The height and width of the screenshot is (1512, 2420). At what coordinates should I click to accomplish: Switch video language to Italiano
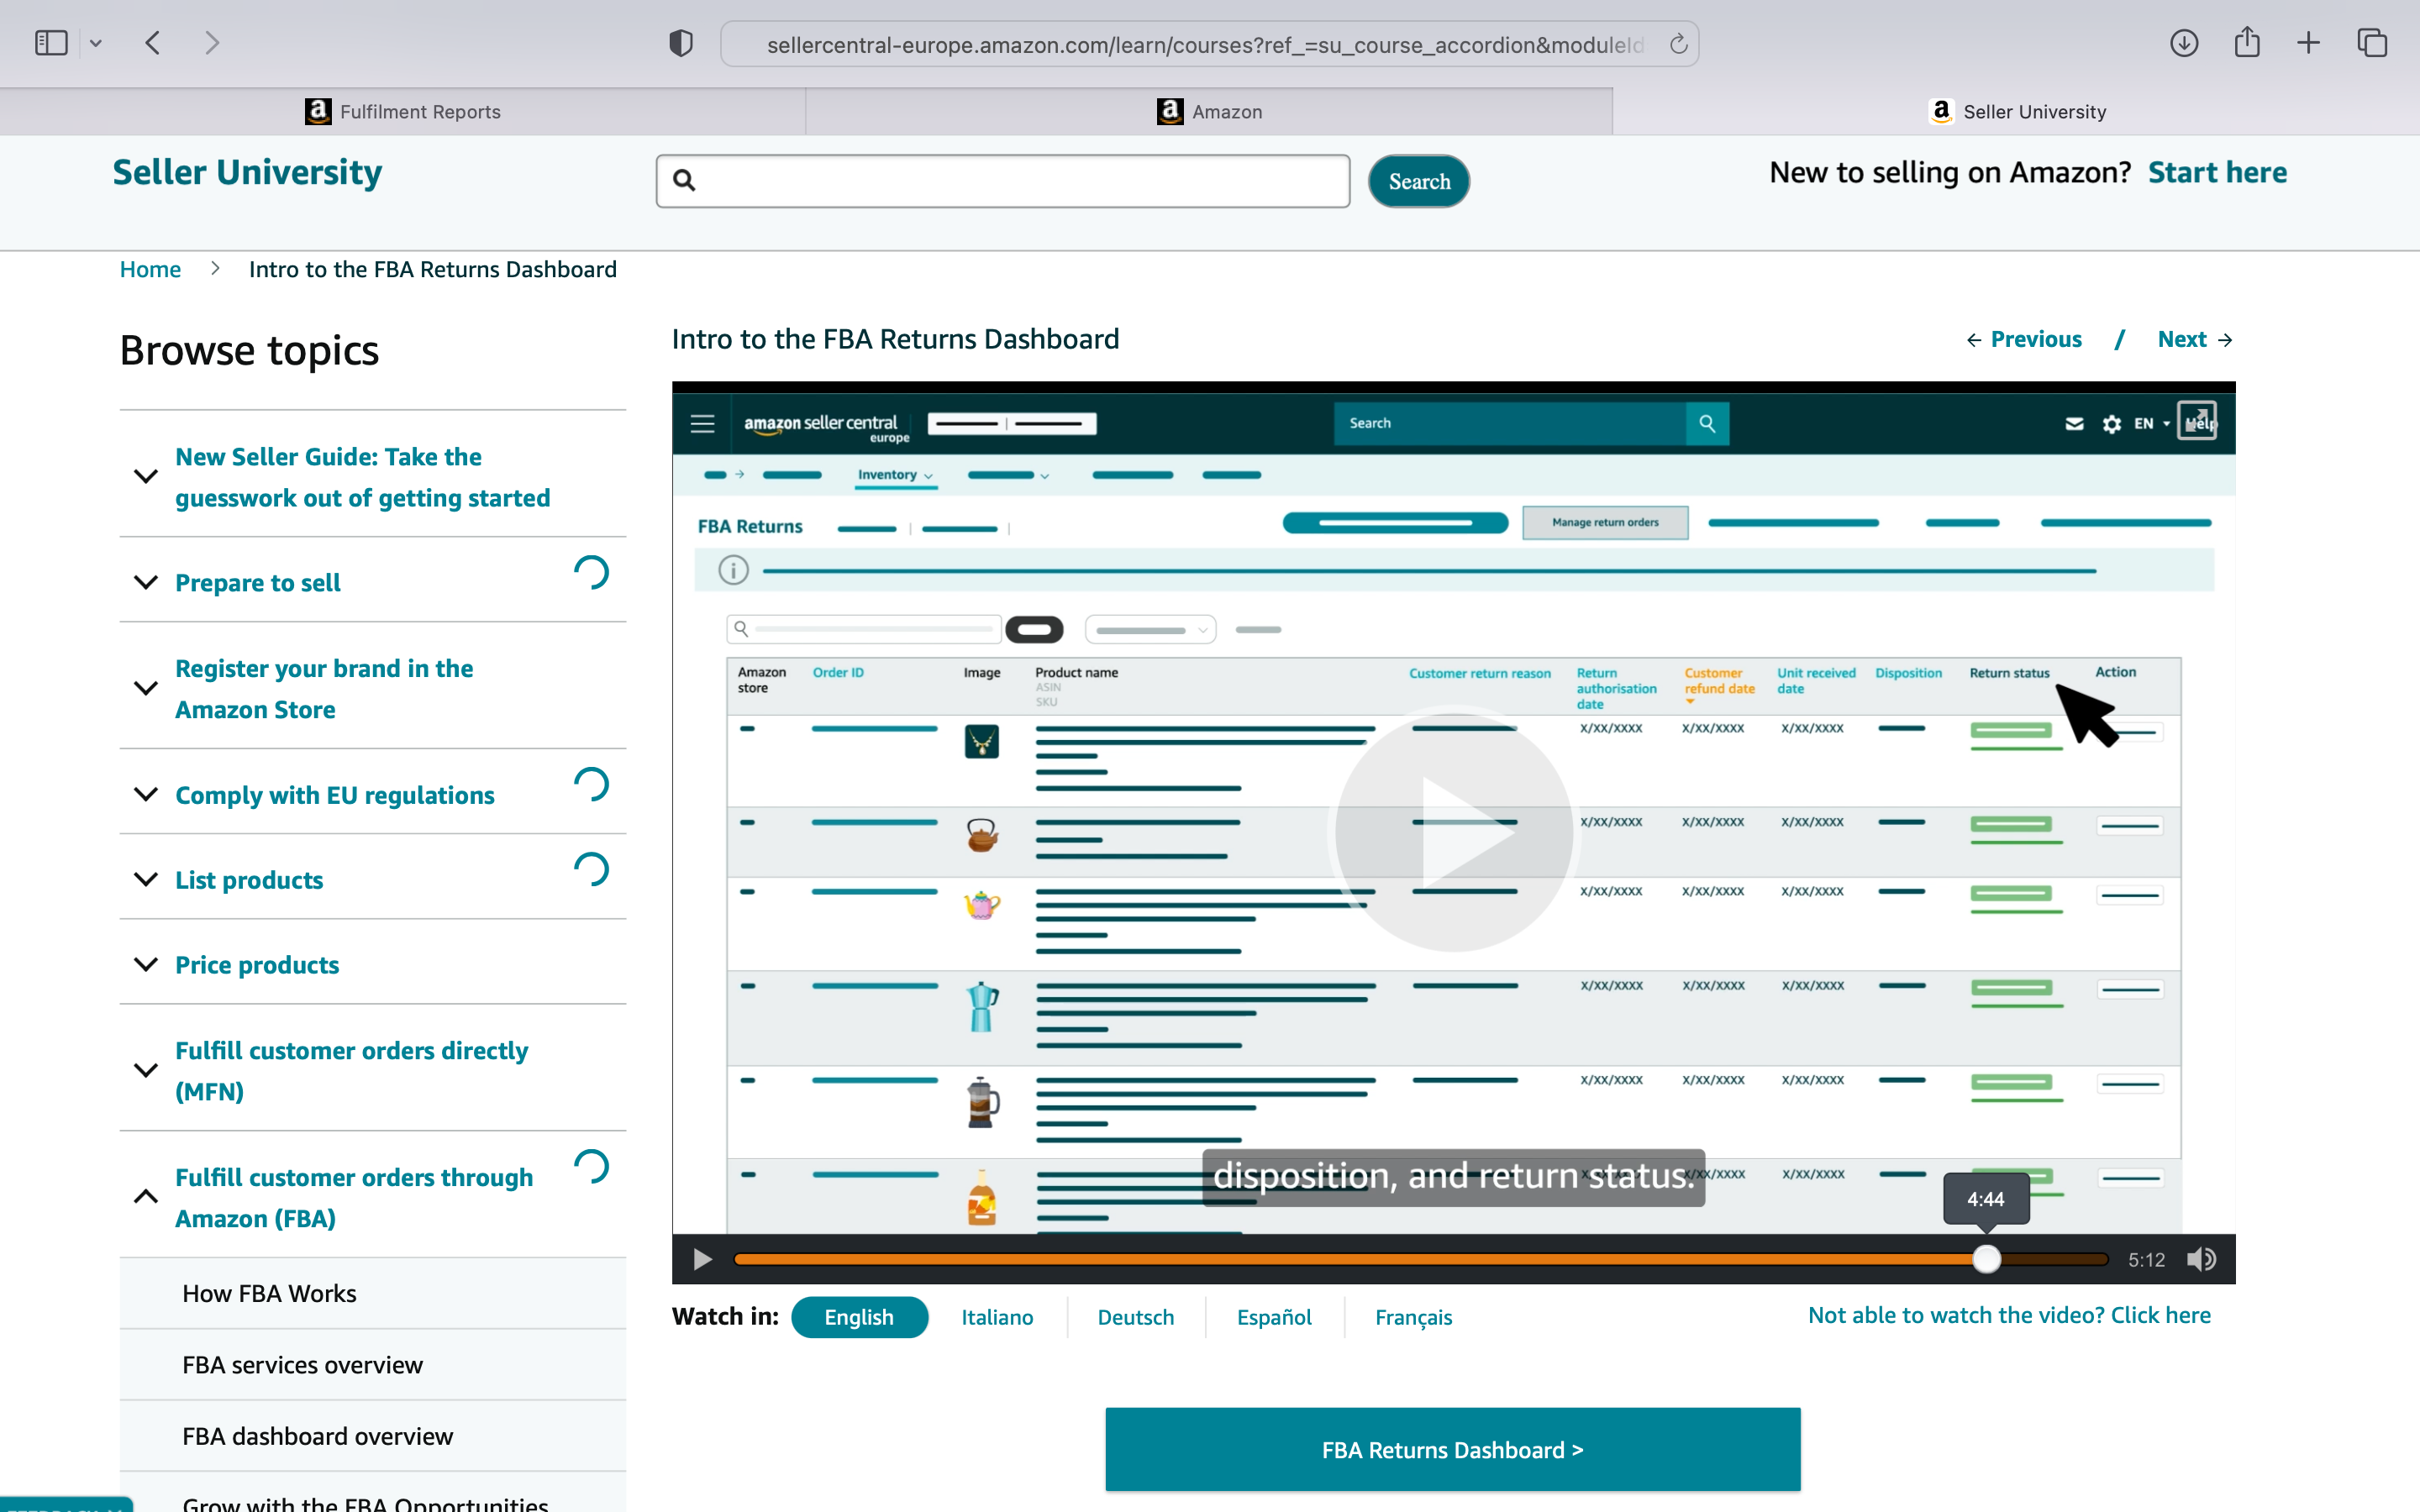997,1317
